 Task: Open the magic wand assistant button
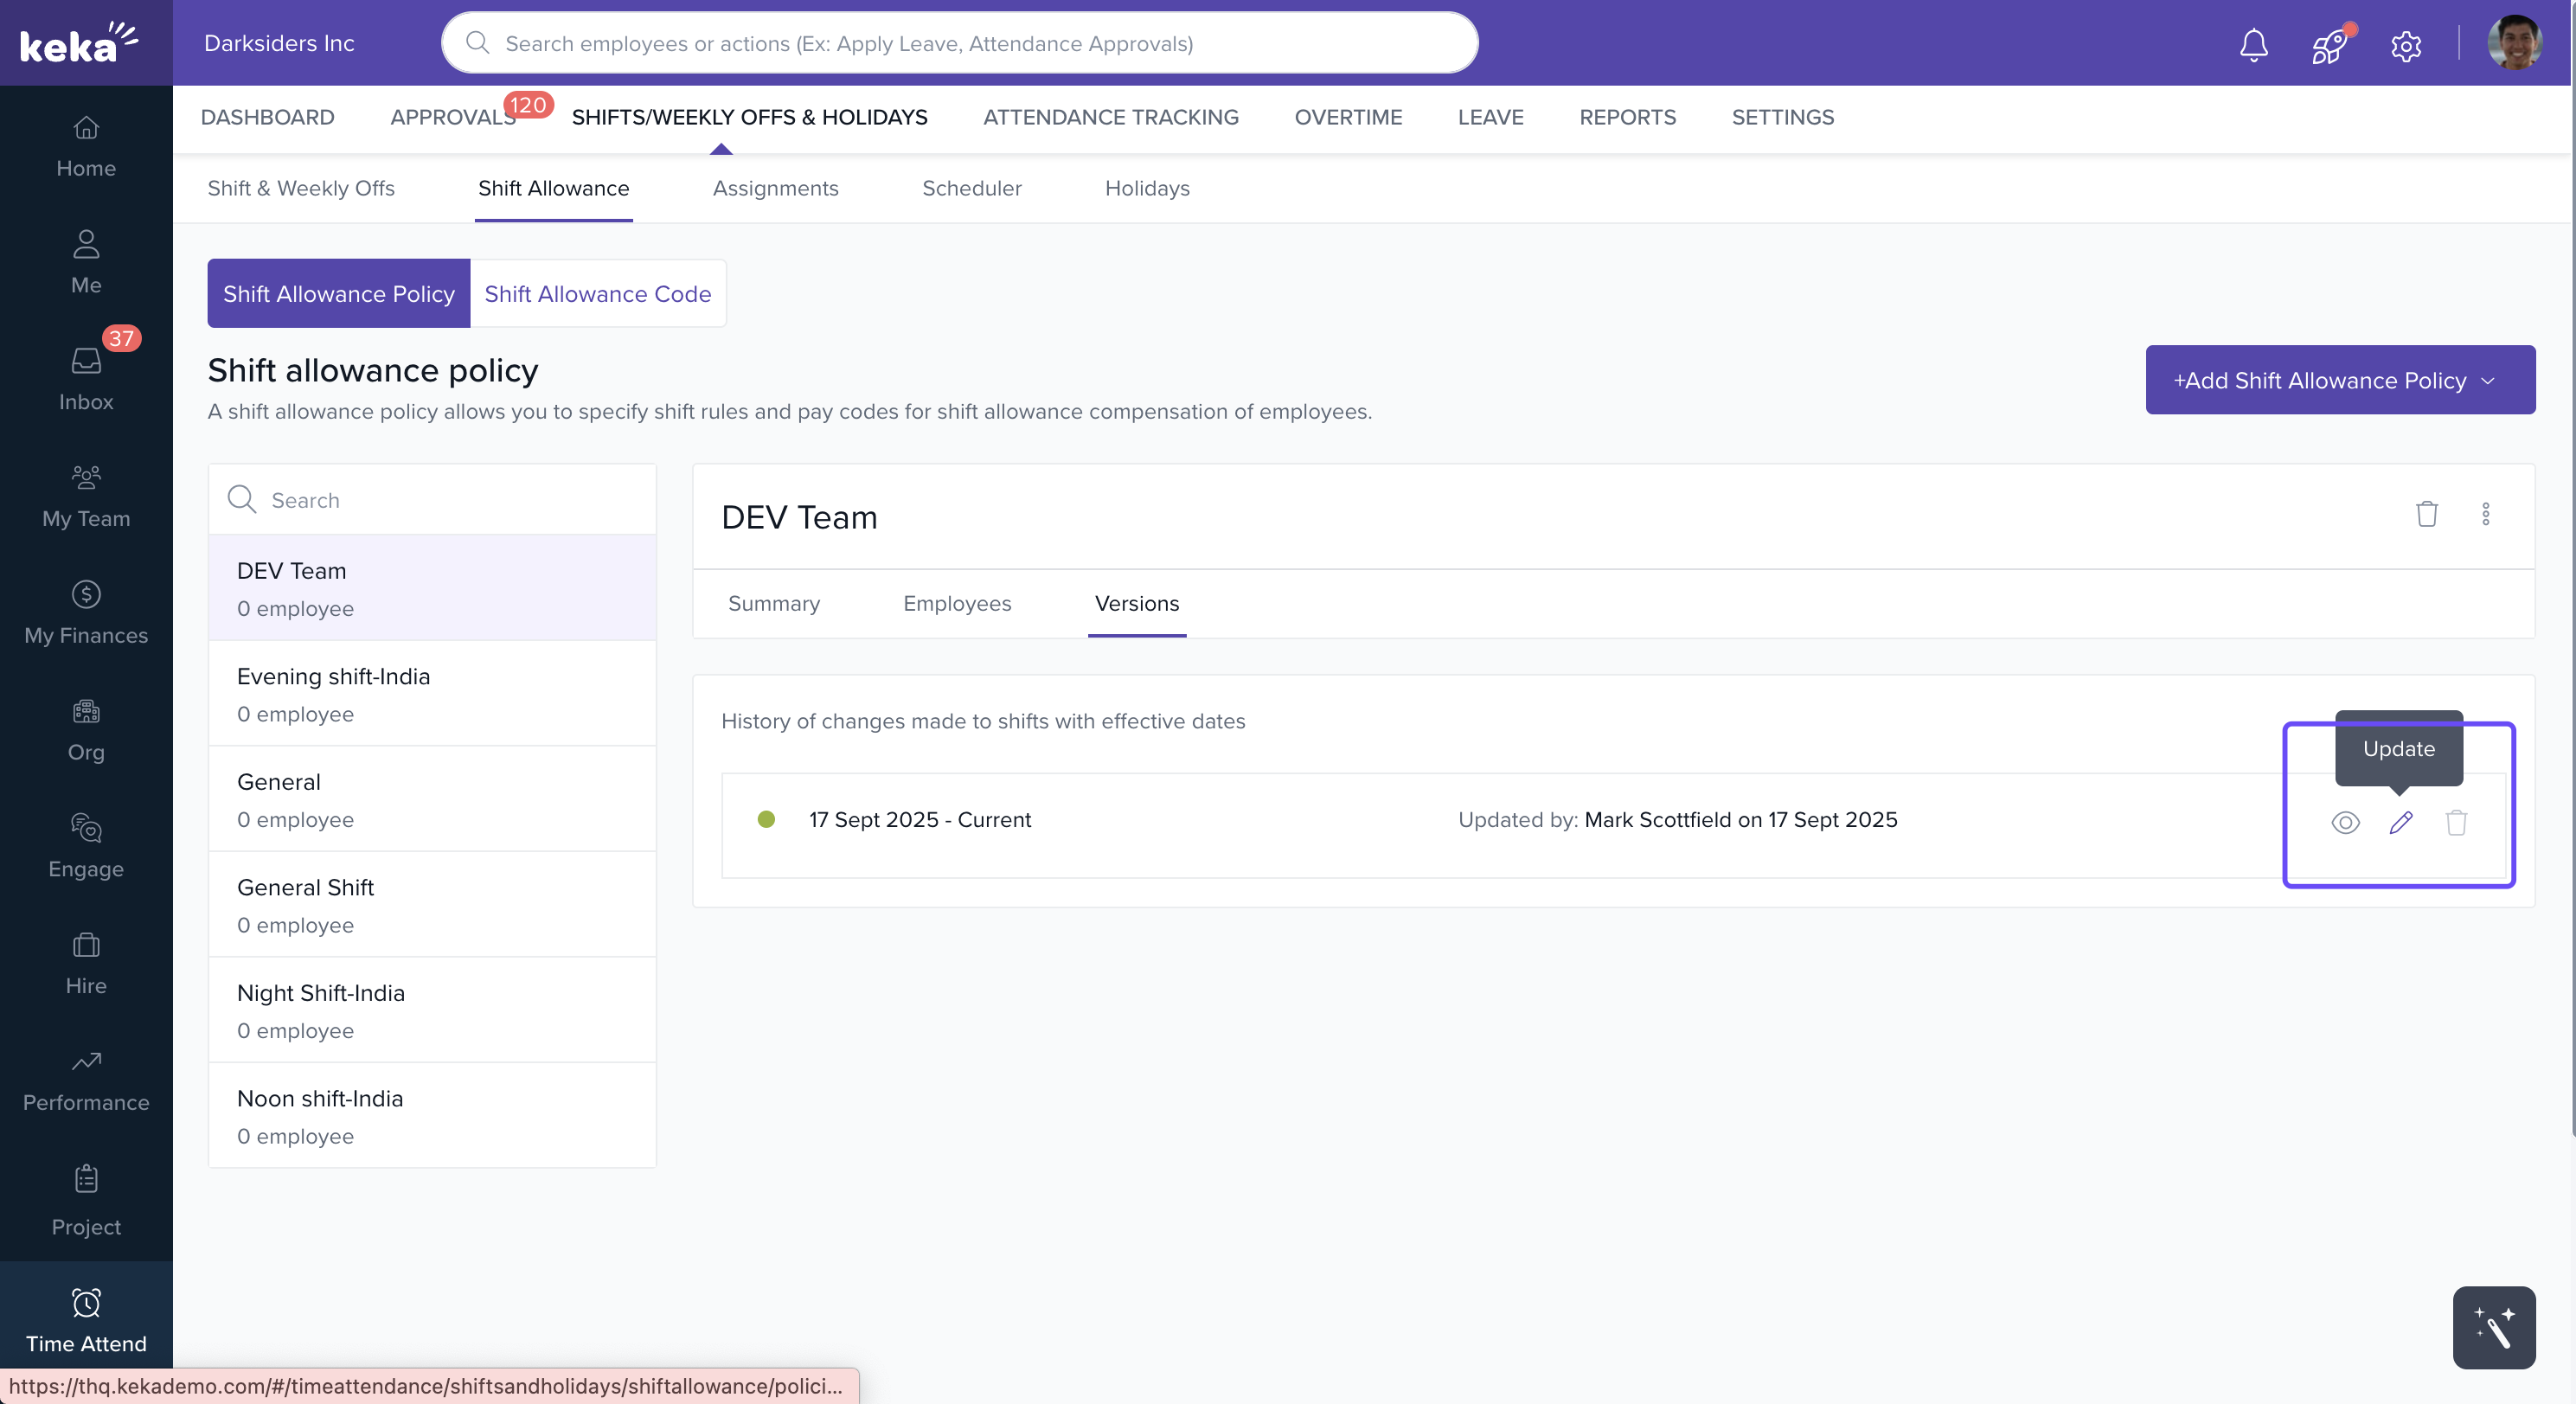pyautogui.click(x=2493, y=1327)
